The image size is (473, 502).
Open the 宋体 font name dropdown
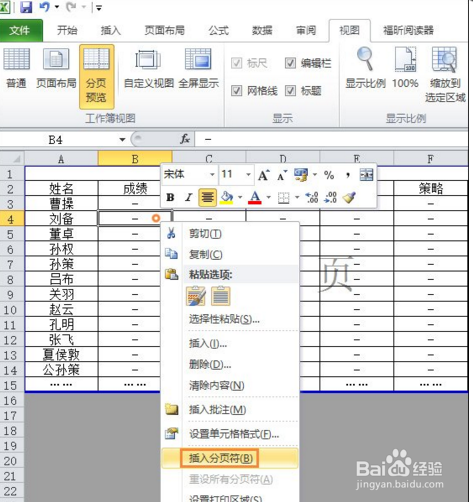[x=212, y=174]
